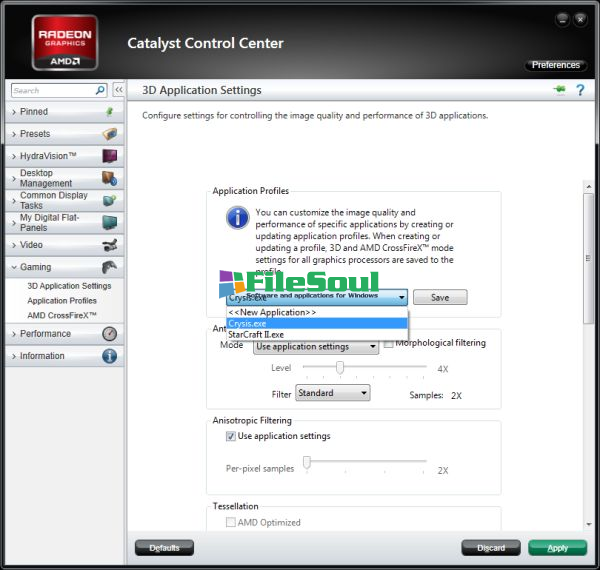
Task: Click the anti-aliasing Level slider
Action: [x=339, y=368]
